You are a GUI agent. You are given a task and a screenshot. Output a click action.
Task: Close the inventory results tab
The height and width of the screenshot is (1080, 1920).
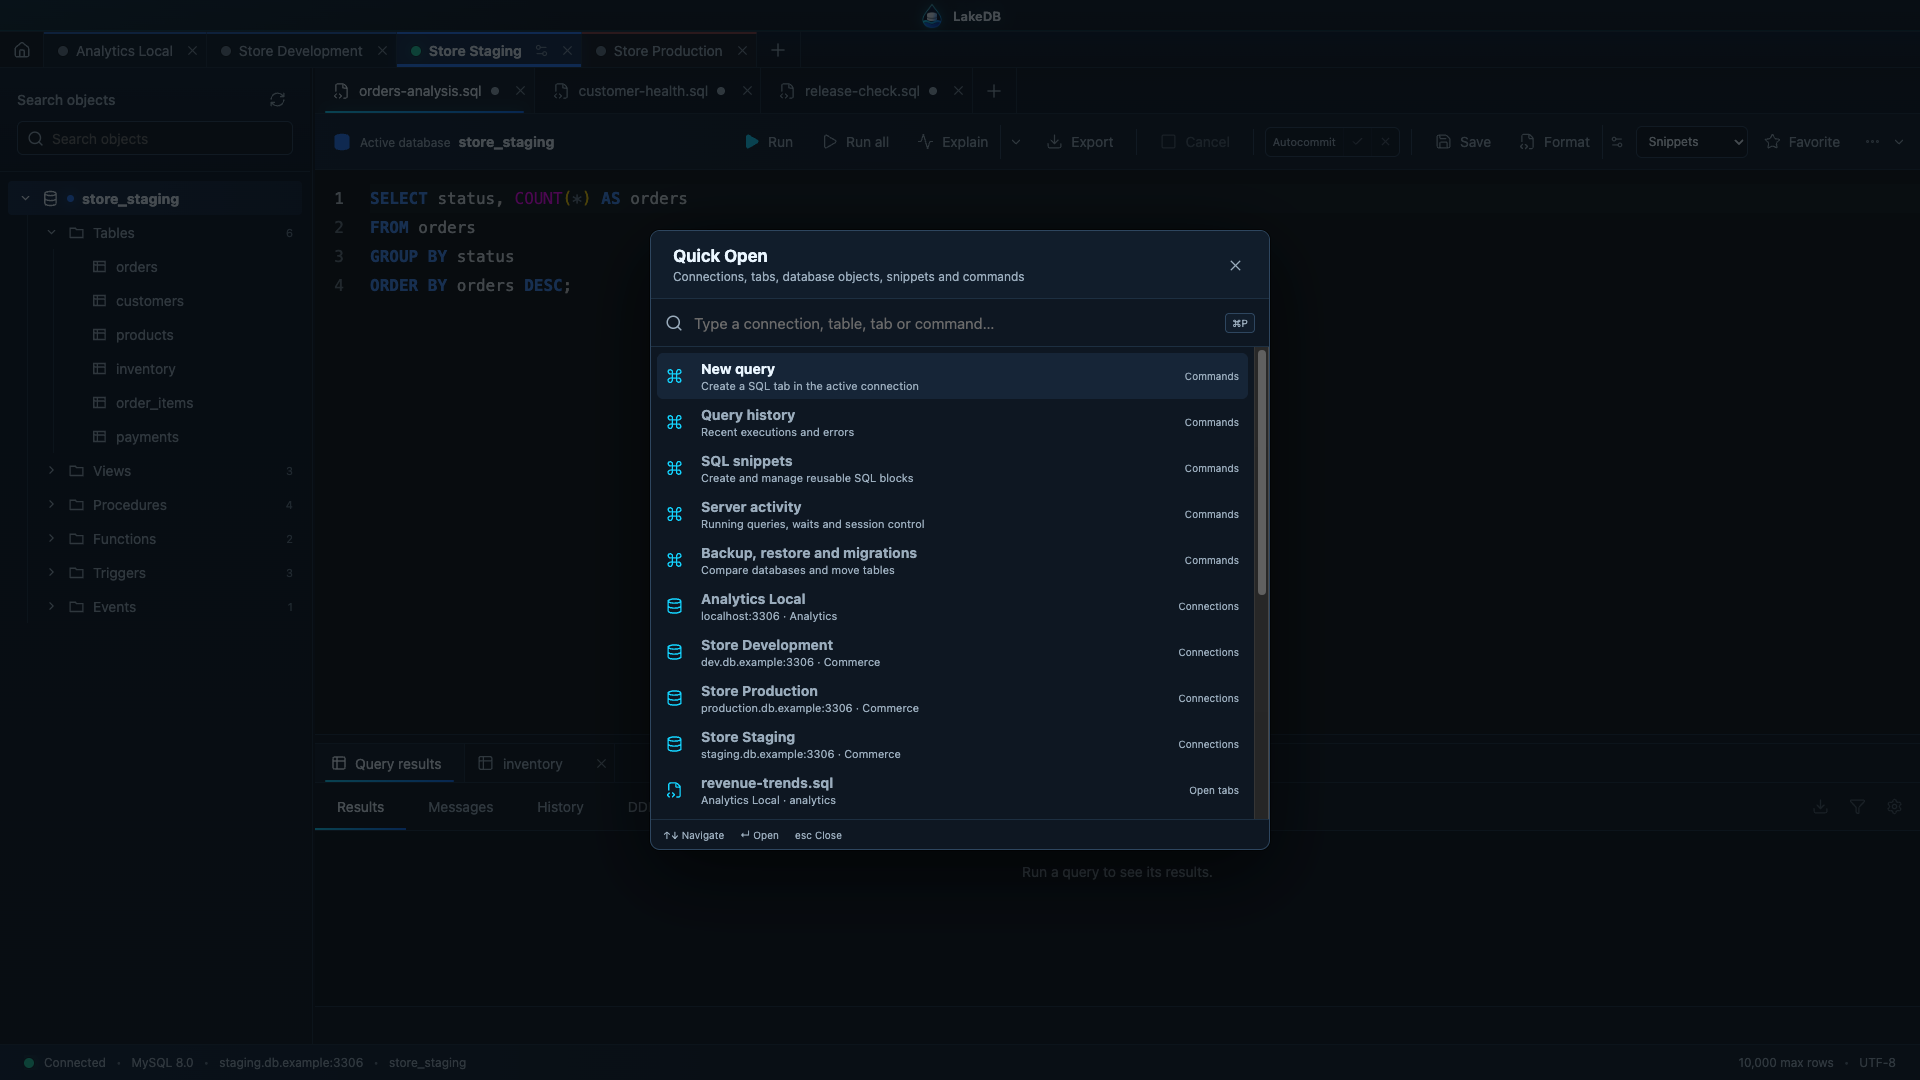[601, 764]
